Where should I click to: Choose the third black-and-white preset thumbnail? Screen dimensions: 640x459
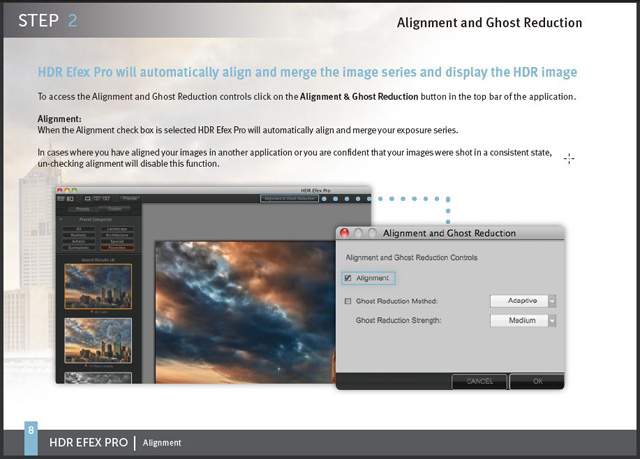(98, 378)
